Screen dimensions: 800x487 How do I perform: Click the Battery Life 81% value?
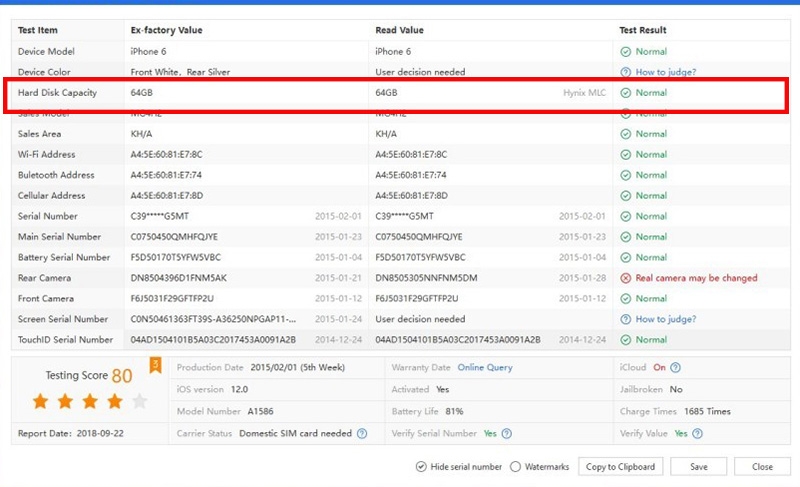click(x=454, y=412)
